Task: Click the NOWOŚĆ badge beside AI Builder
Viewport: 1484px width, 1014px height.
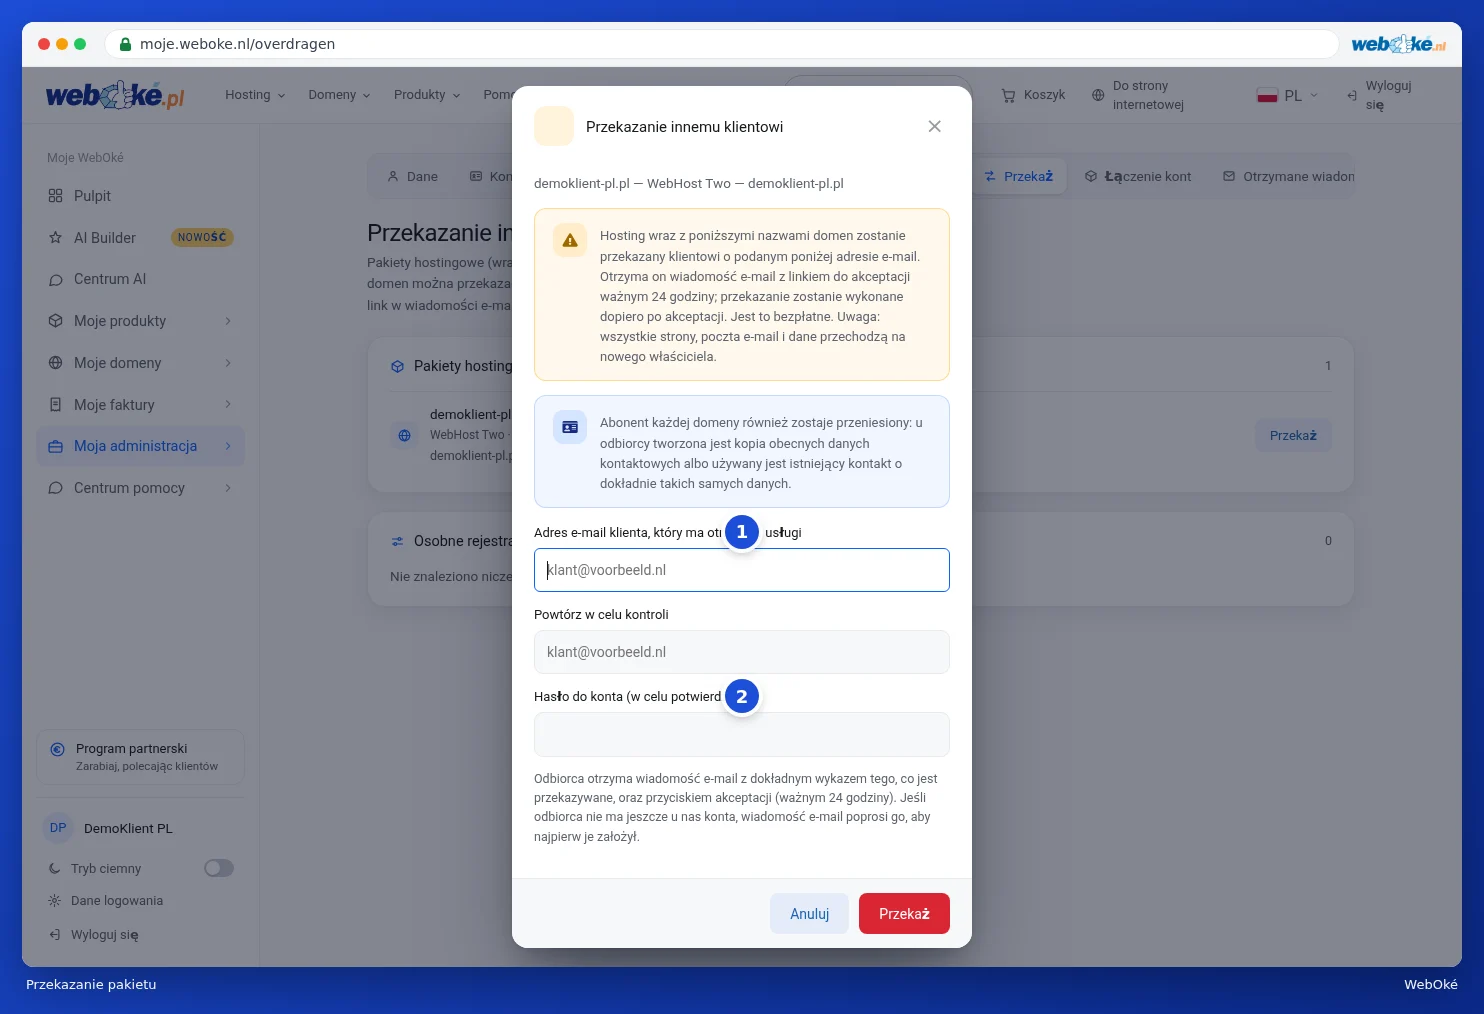Action: coord(202,238)
